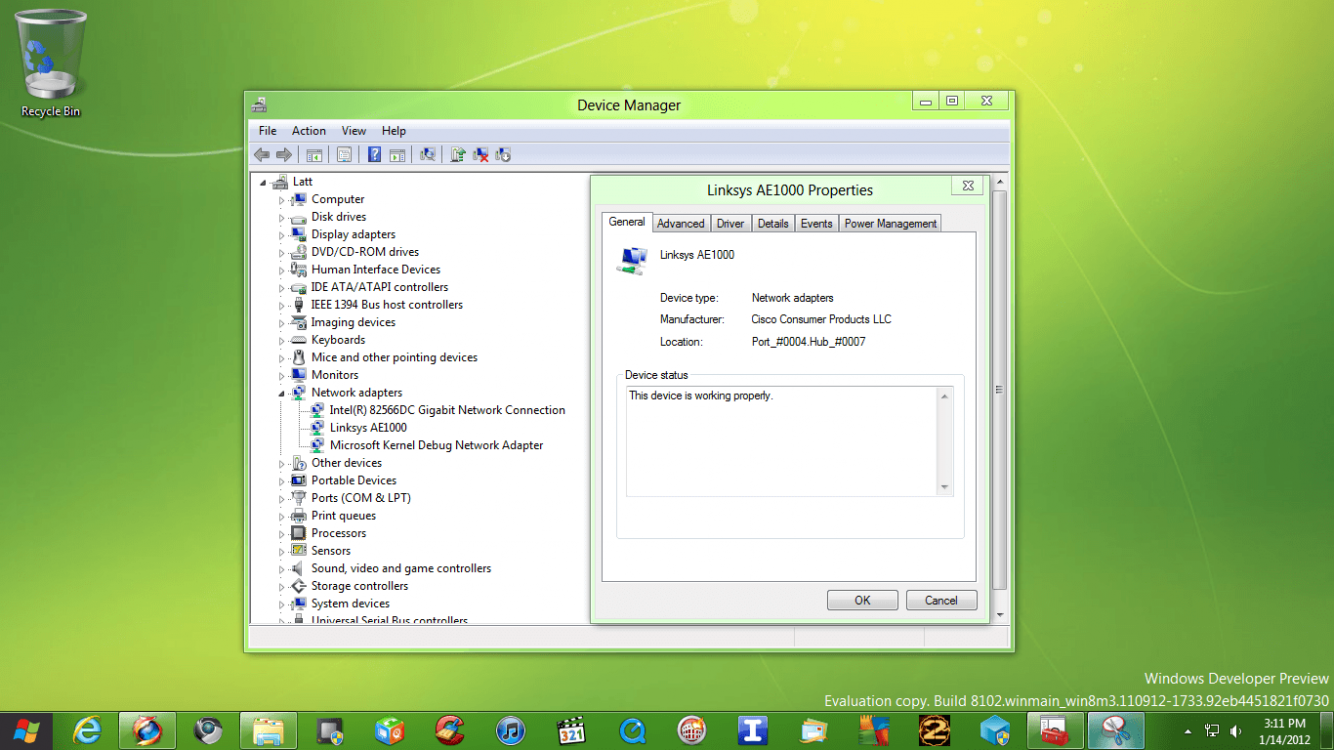Open the Action menu

[x=309, y=131]
